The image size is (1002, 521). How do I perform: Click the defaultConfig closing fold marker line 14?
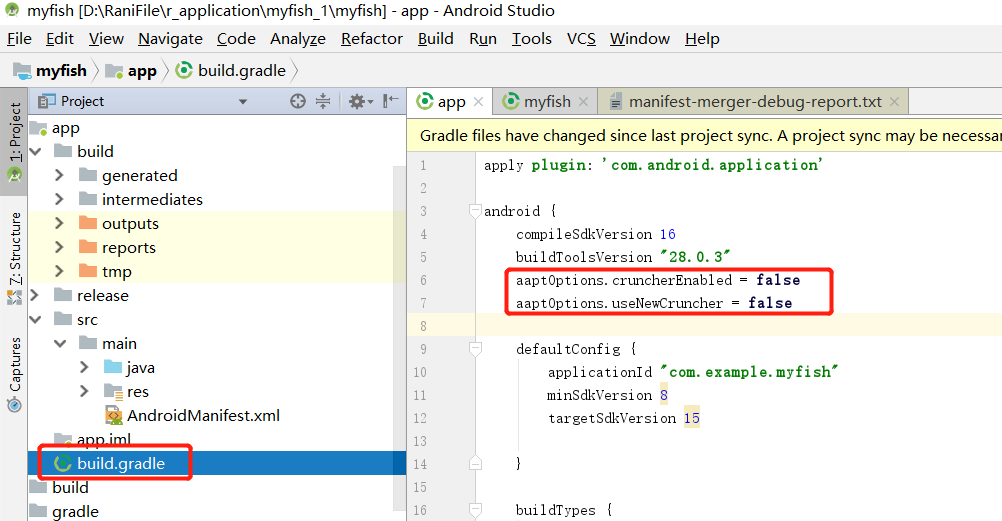(x=475, y=463)
